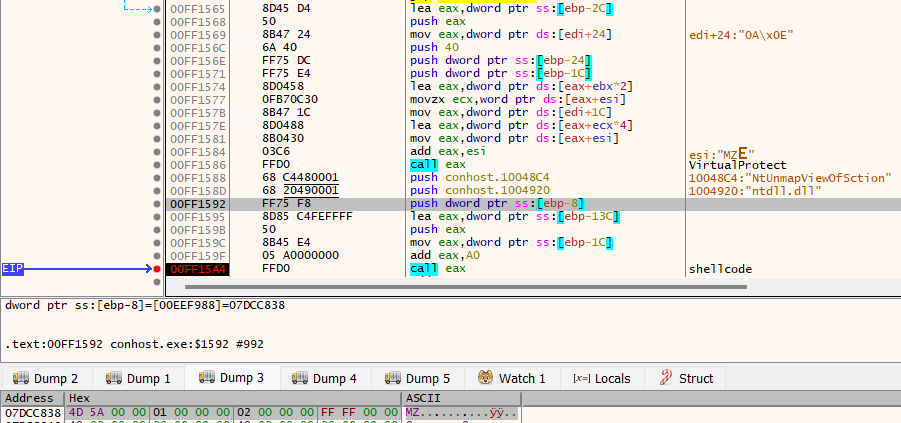Open the Dump 4 tab

click(326, 378)
